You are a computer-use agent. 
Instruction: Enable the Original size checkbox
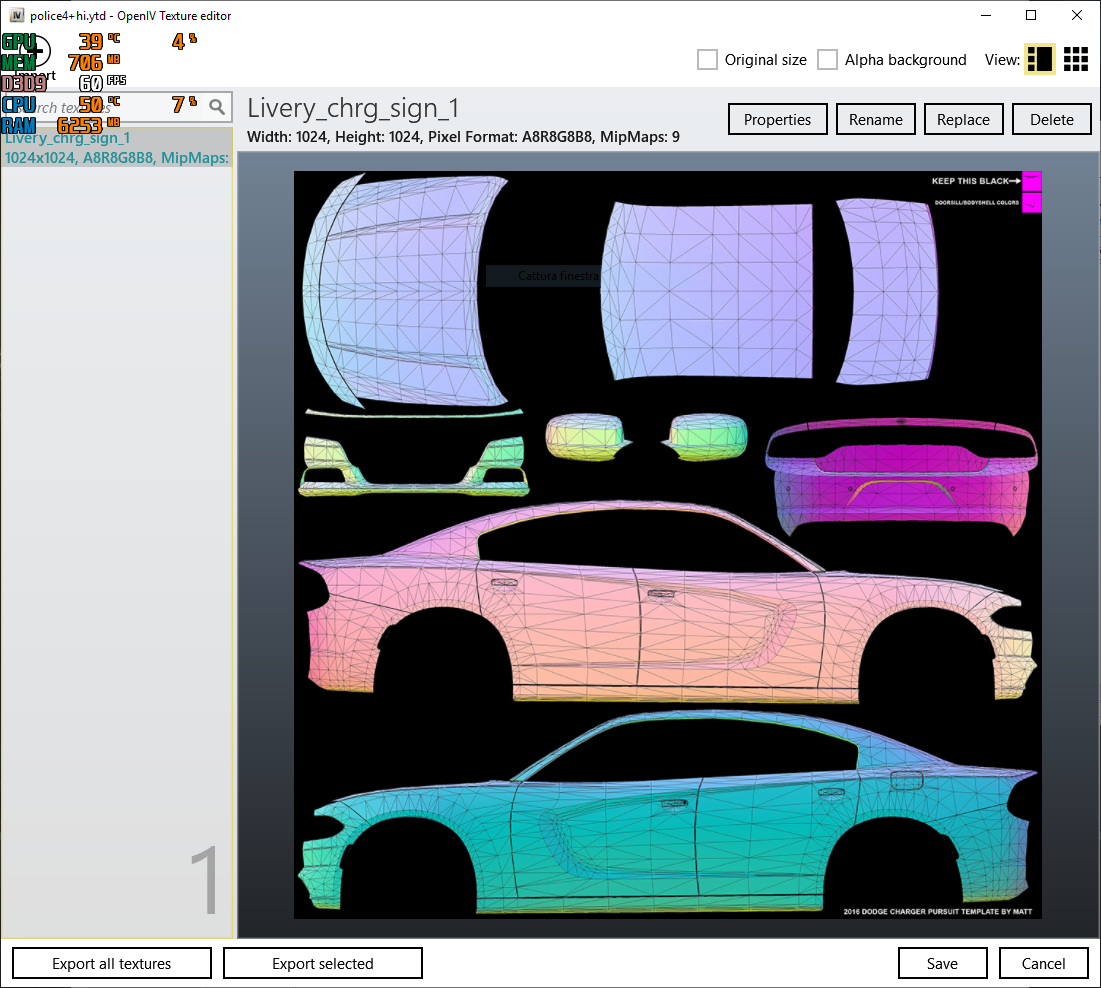708,60
